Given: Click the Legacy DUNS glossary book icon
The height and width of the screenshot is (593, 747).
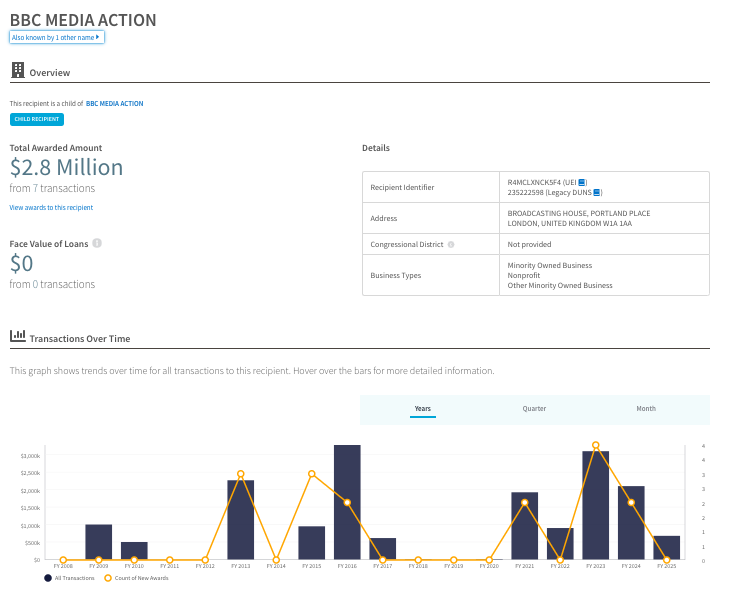Looking at the screenshot, I should [x=596, y=191].
